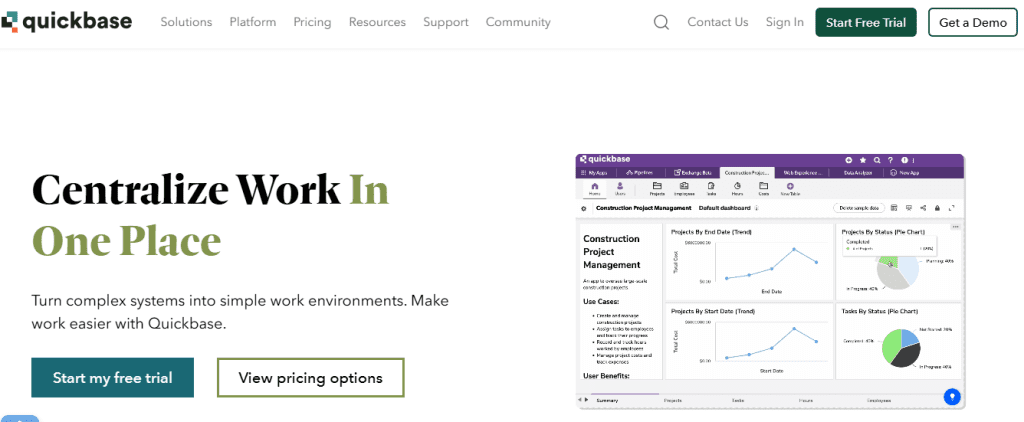Click the lock icon in dashboard toolbar
Screen dimensions: 1024x422
click(x=937, y=208)
